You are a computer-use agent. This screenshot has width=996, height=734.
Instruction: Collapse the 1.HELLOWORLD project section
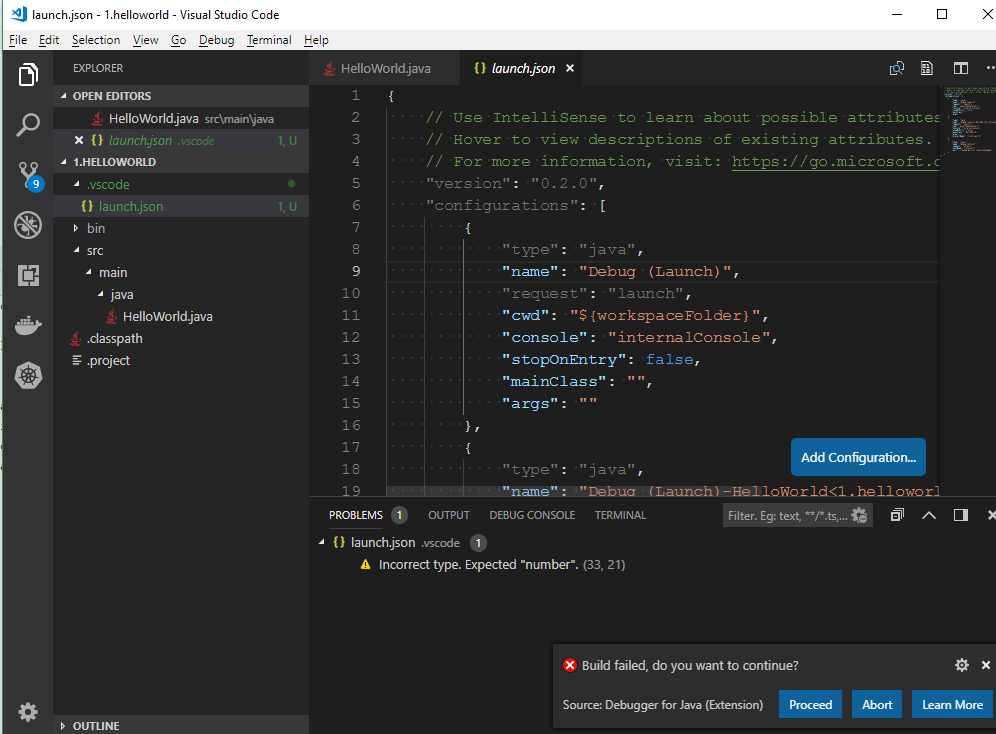[x=64, y=162]
